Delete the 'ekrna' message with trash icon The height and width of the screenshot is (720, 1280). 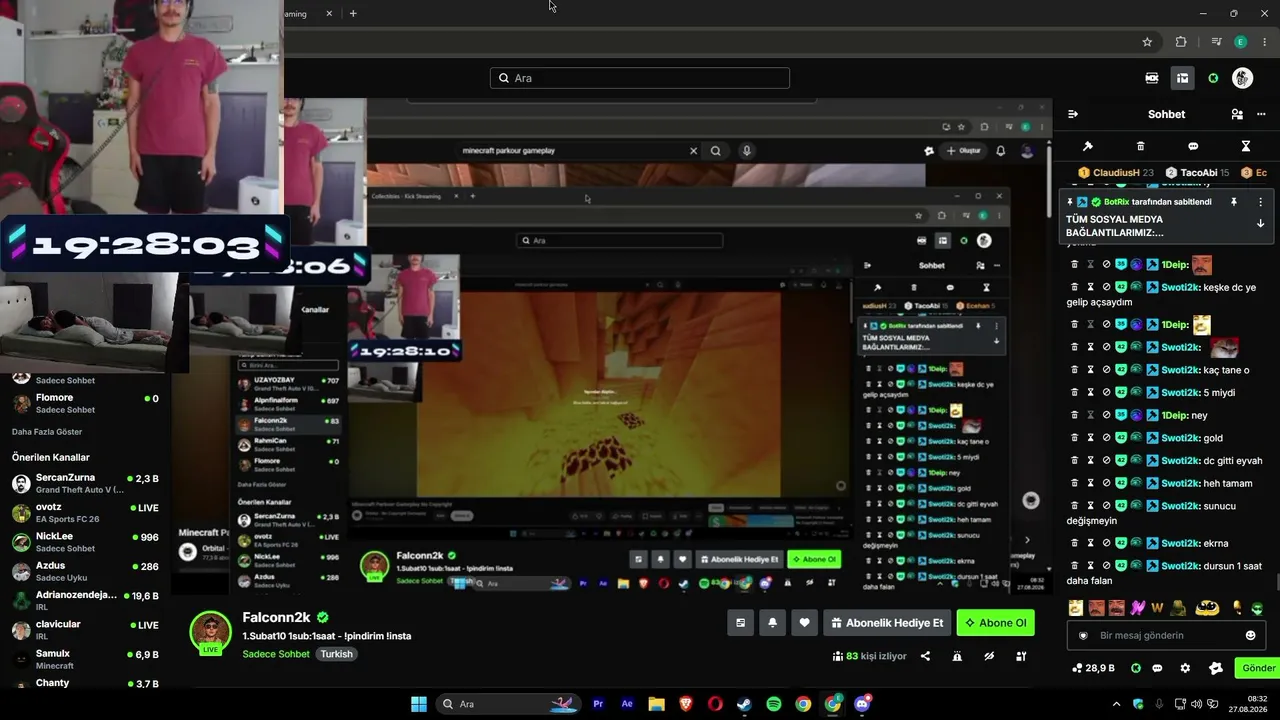tap(1075, 543)
